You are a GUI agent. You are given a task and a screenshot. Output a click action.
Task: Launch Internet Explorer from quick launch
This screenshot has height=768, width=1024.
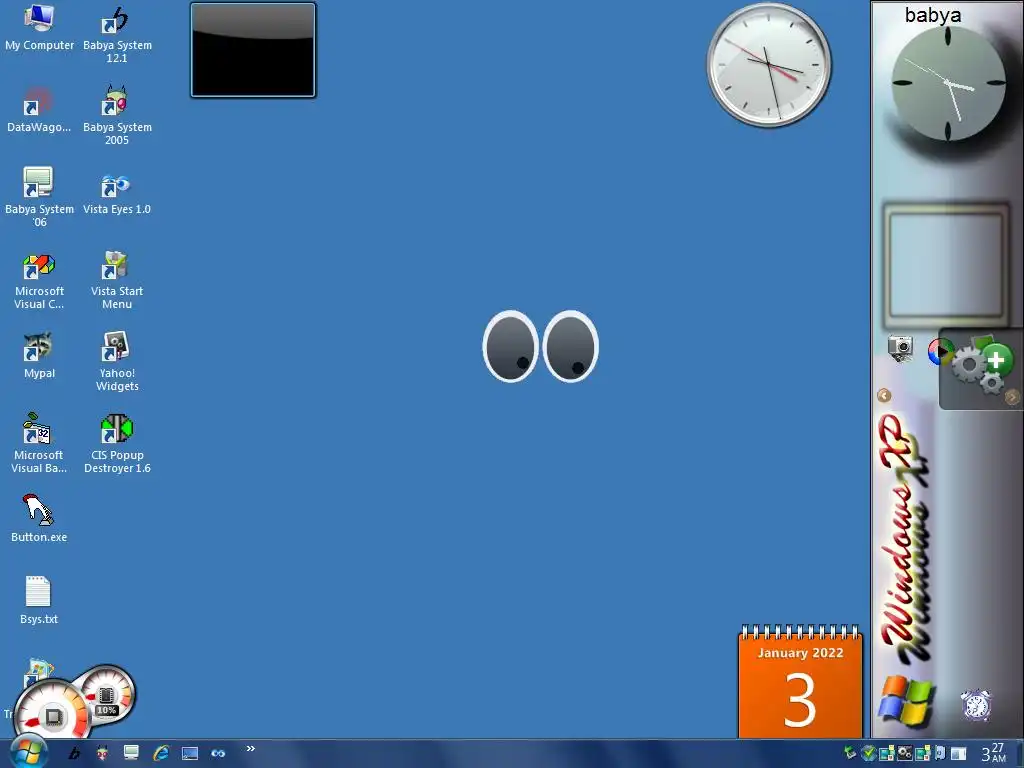(x=161, y=754)
